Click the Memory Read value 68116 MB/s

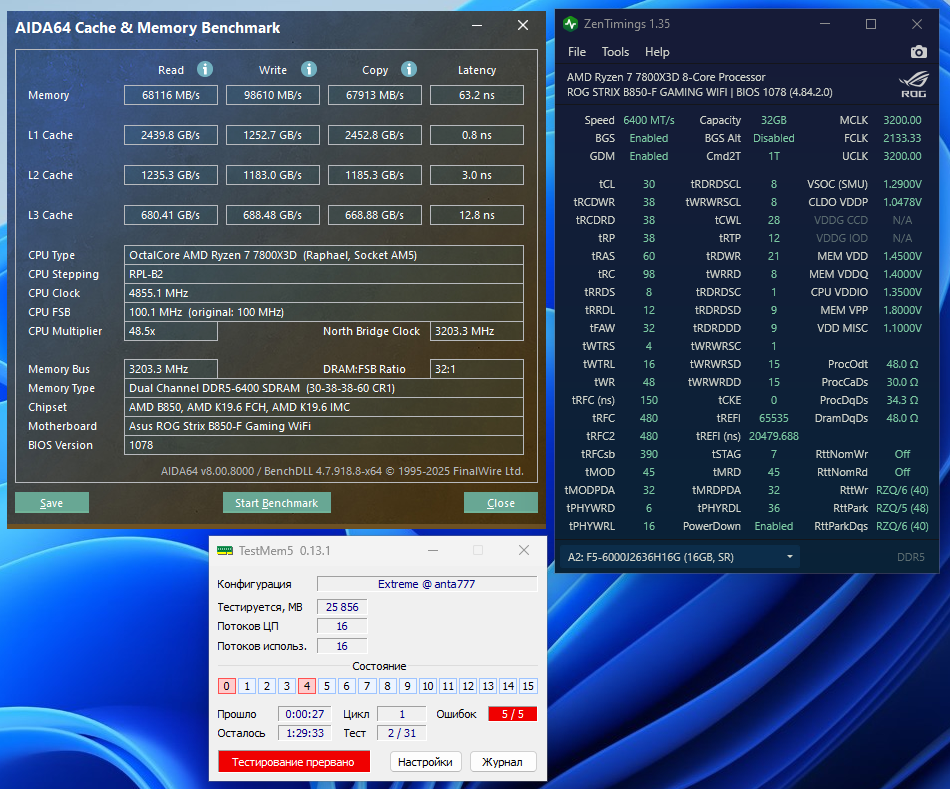[x=171, y=95]
